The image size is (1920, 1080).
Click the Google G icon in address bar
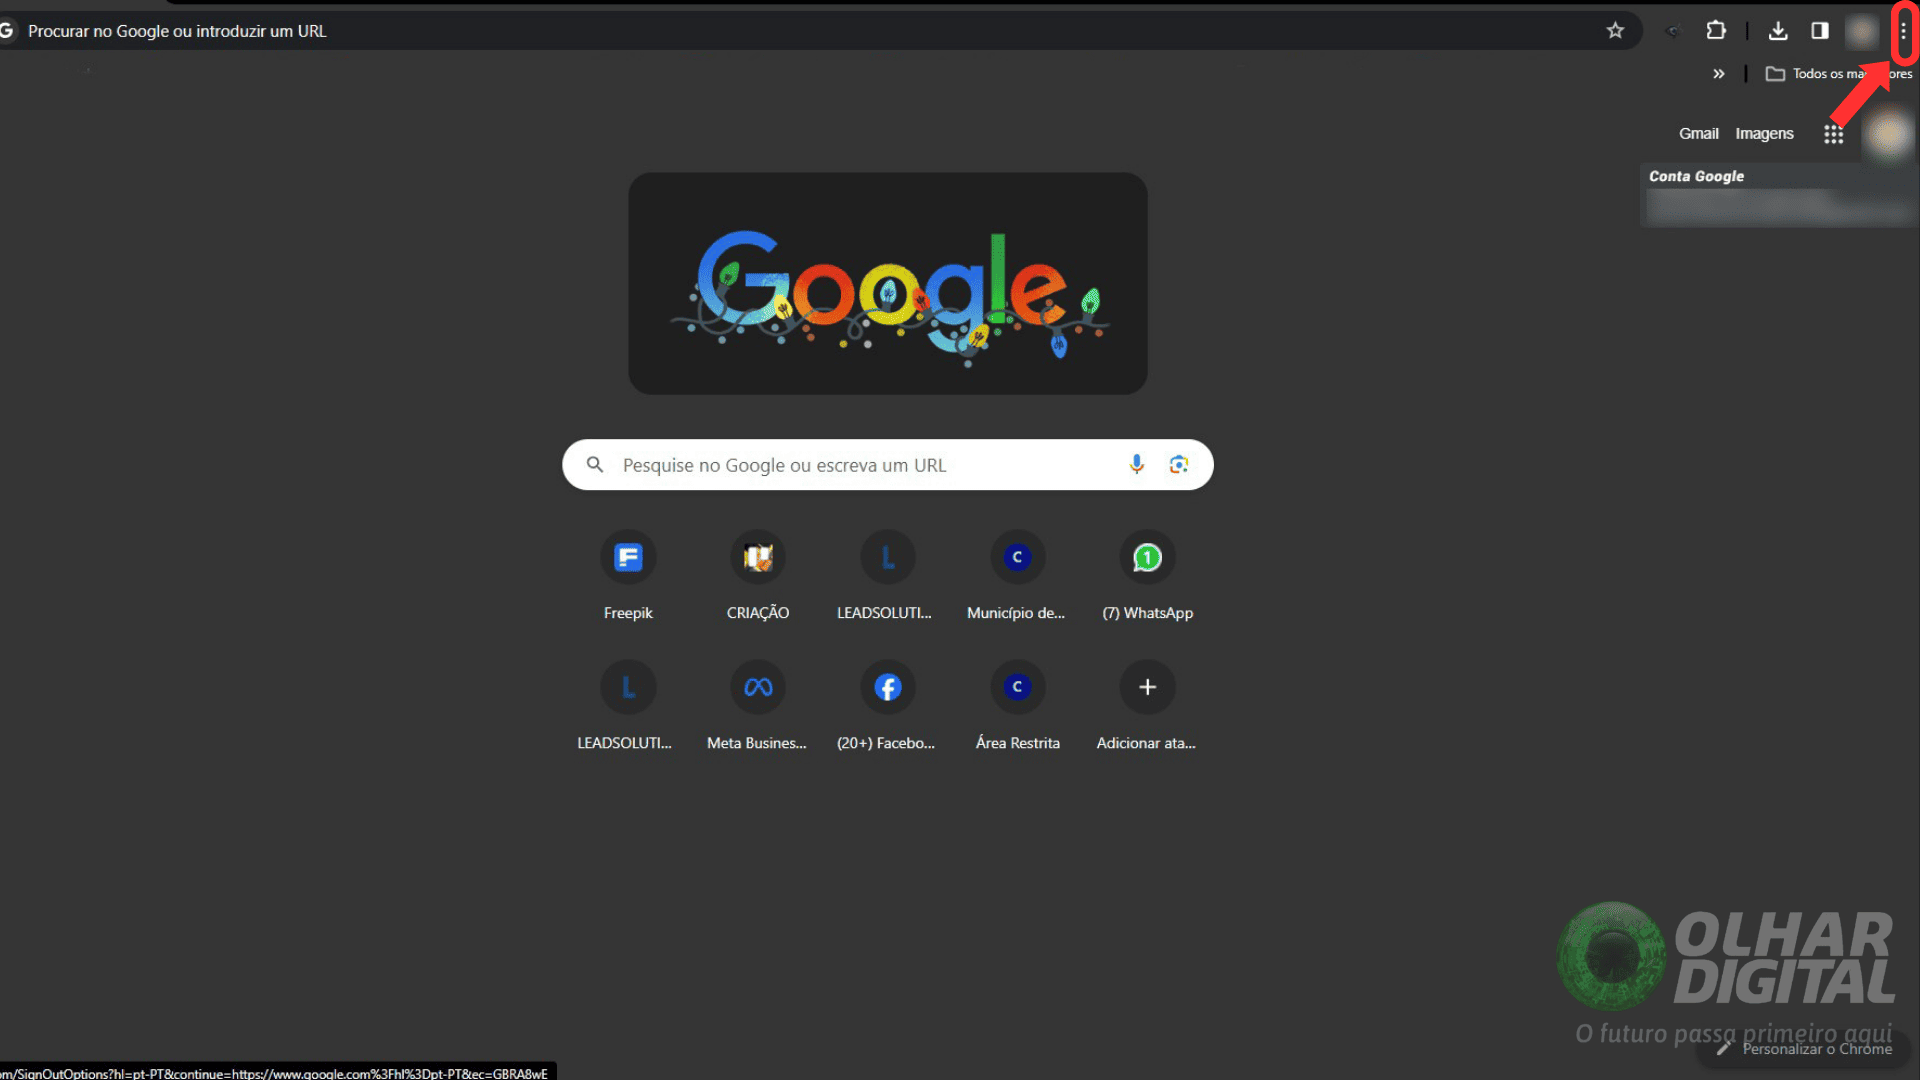pos(6,31)
